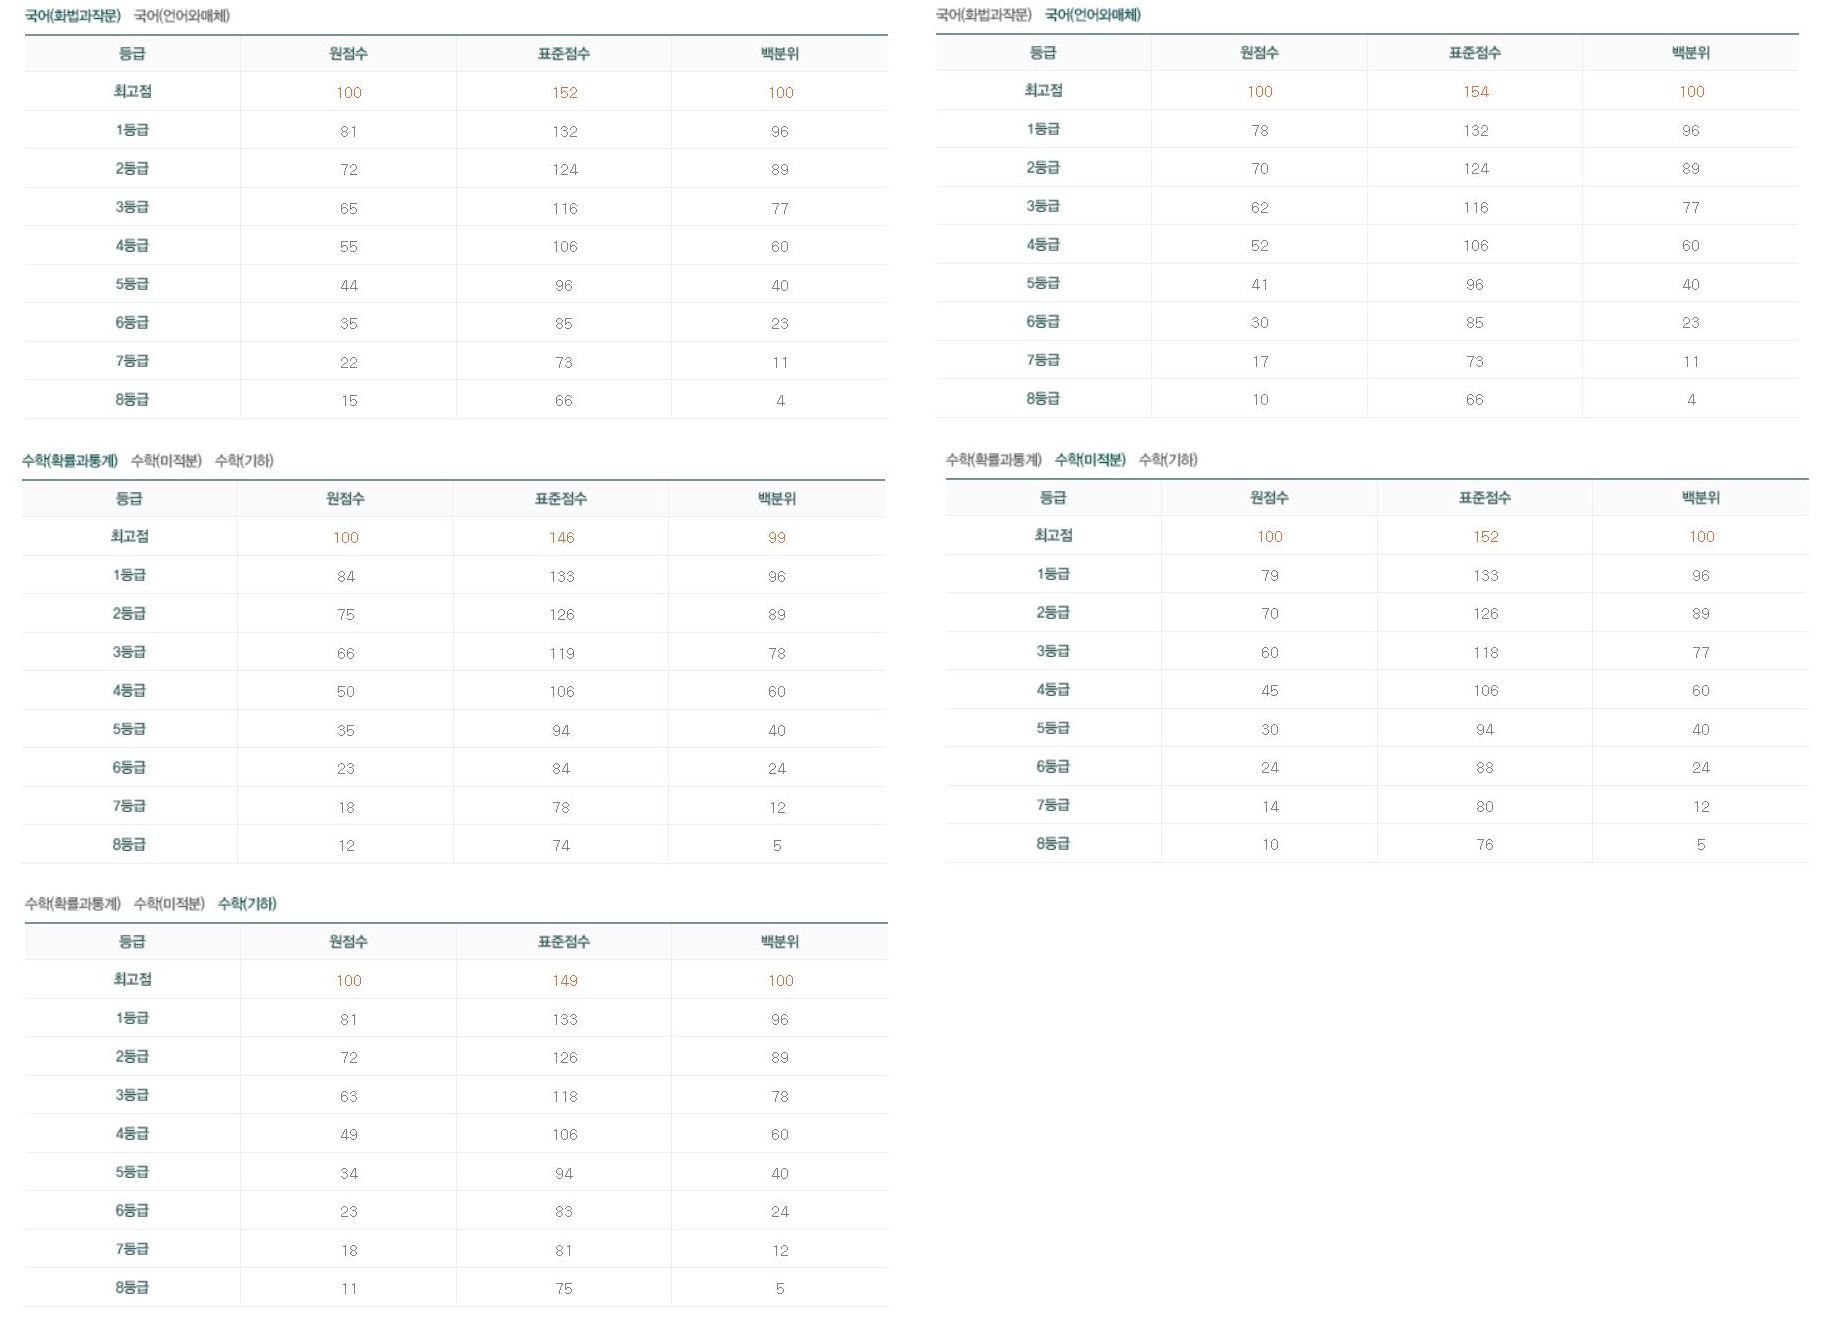This screenshot has width=1833, height=1326.
Task: Click the 최고점 standard score 149 cell
Action: pos(564,981)
